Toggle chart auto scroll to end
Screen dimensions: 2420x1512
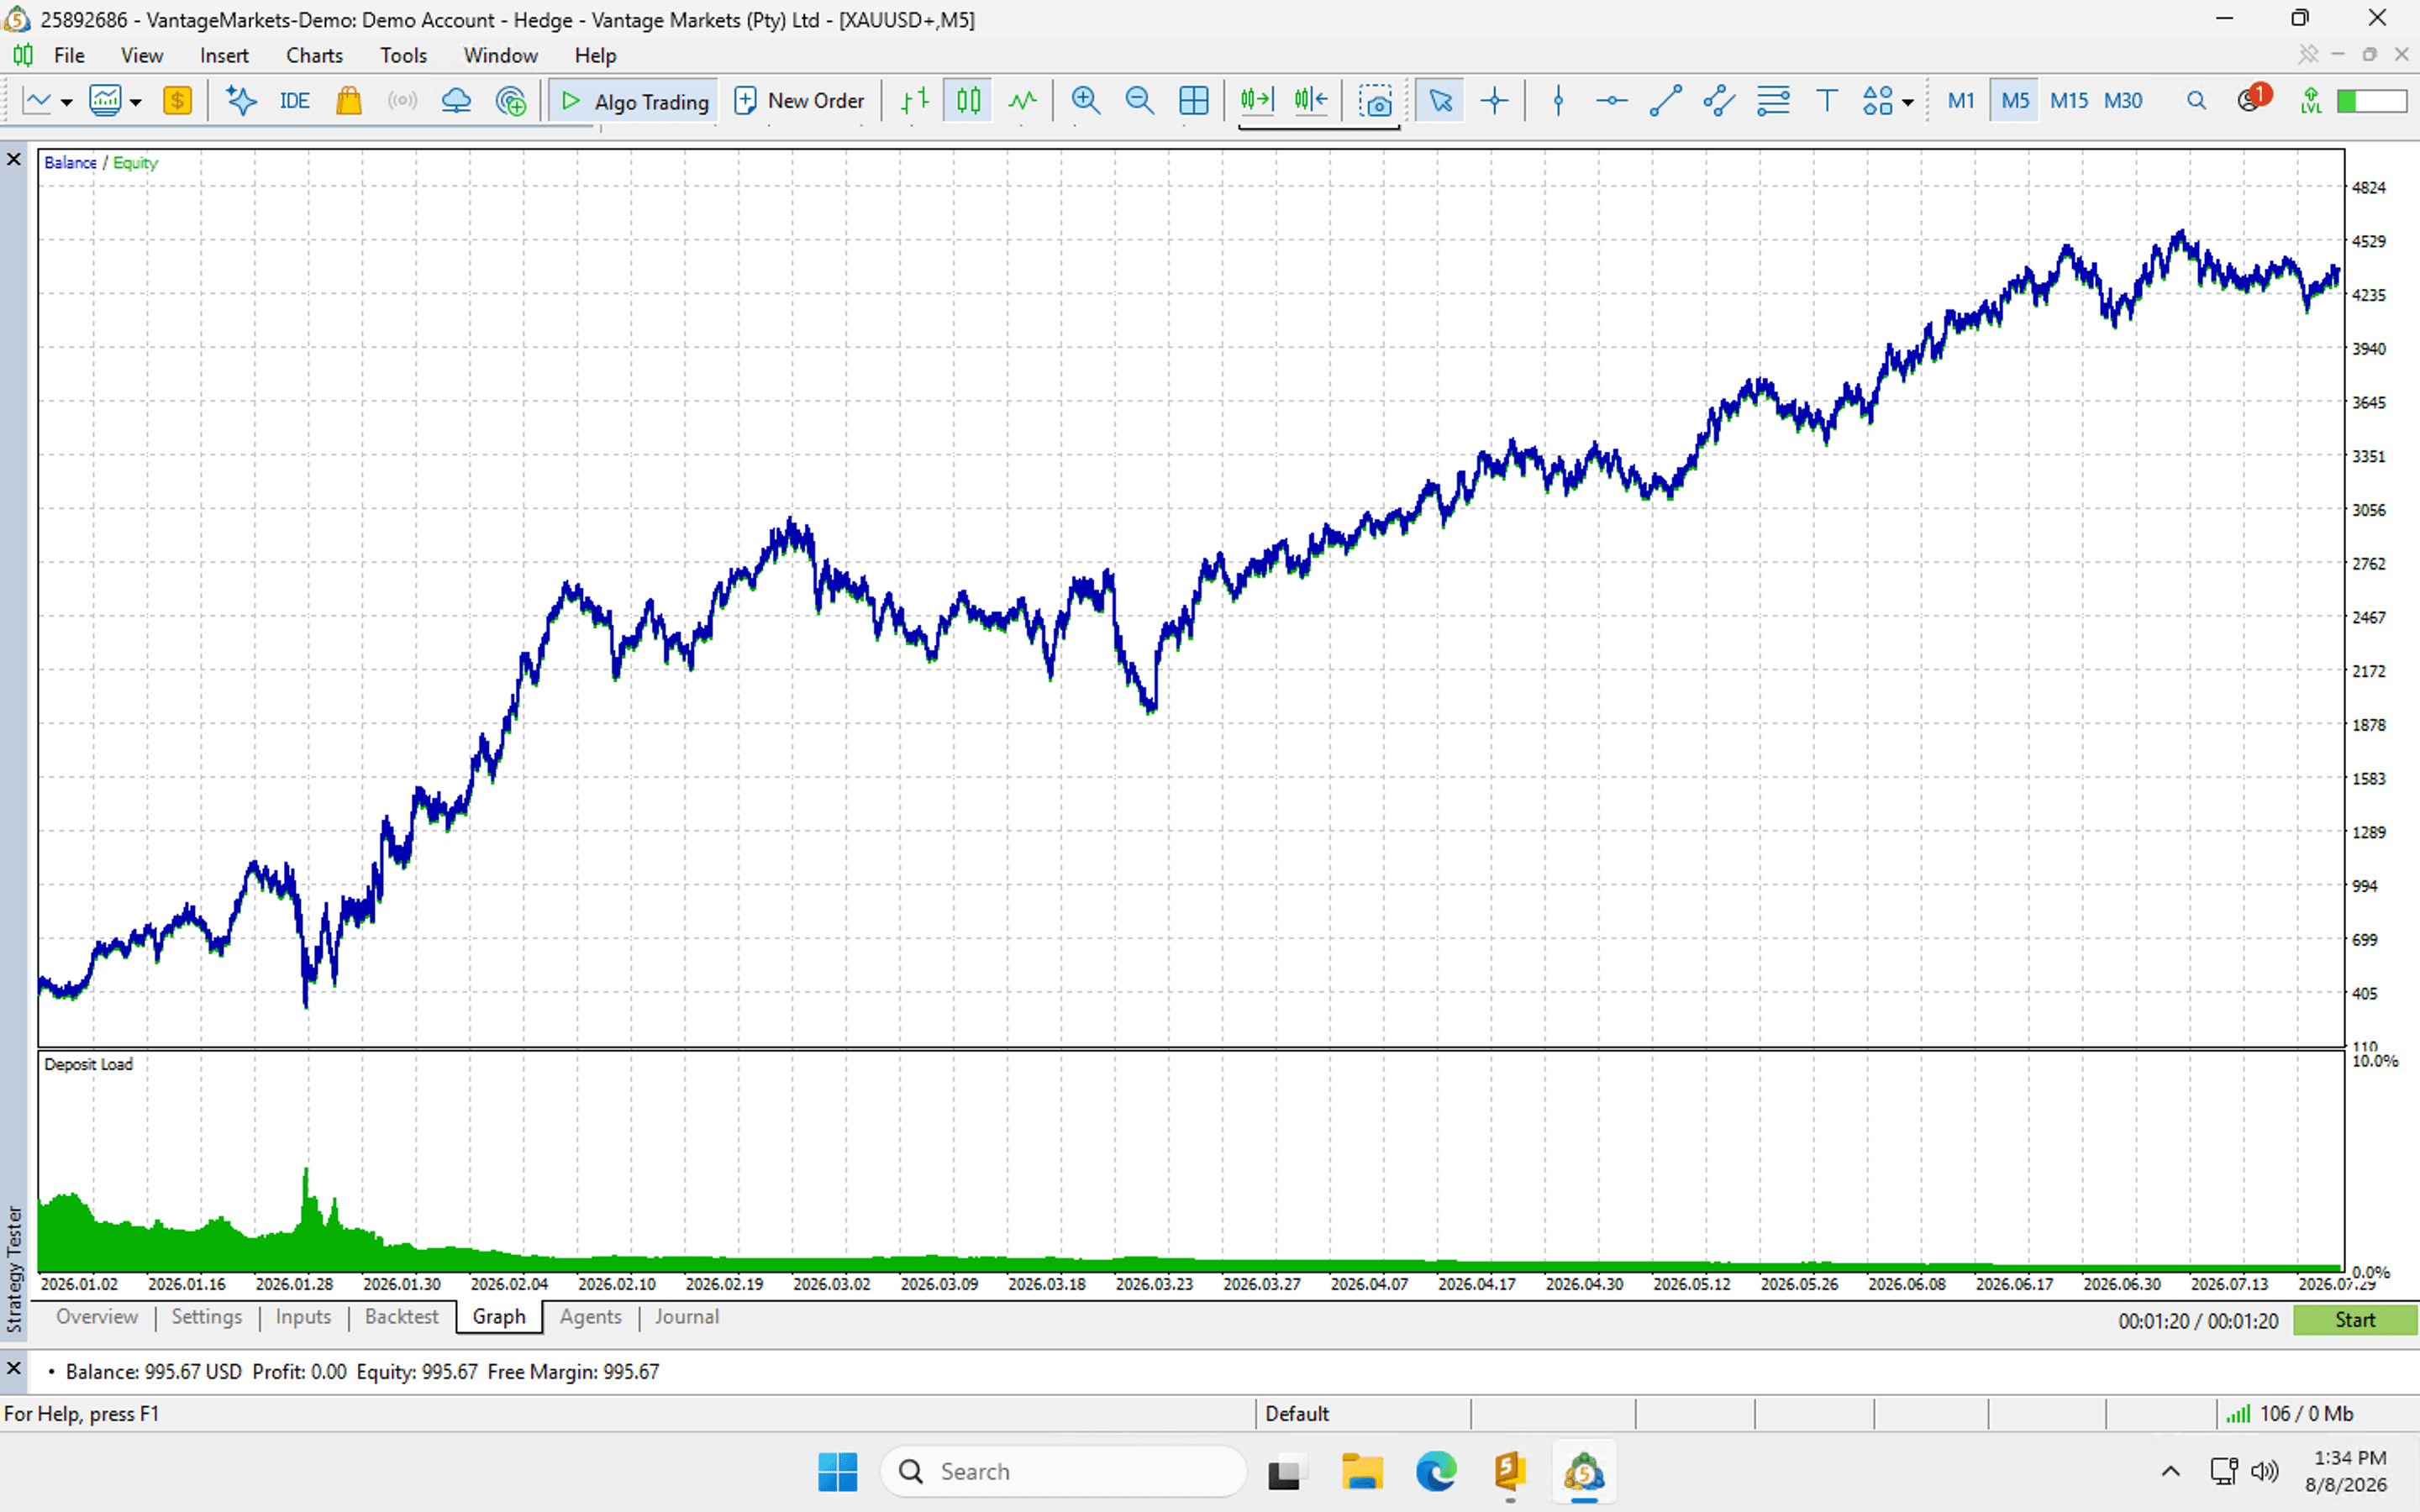[x=1256, y=101]
